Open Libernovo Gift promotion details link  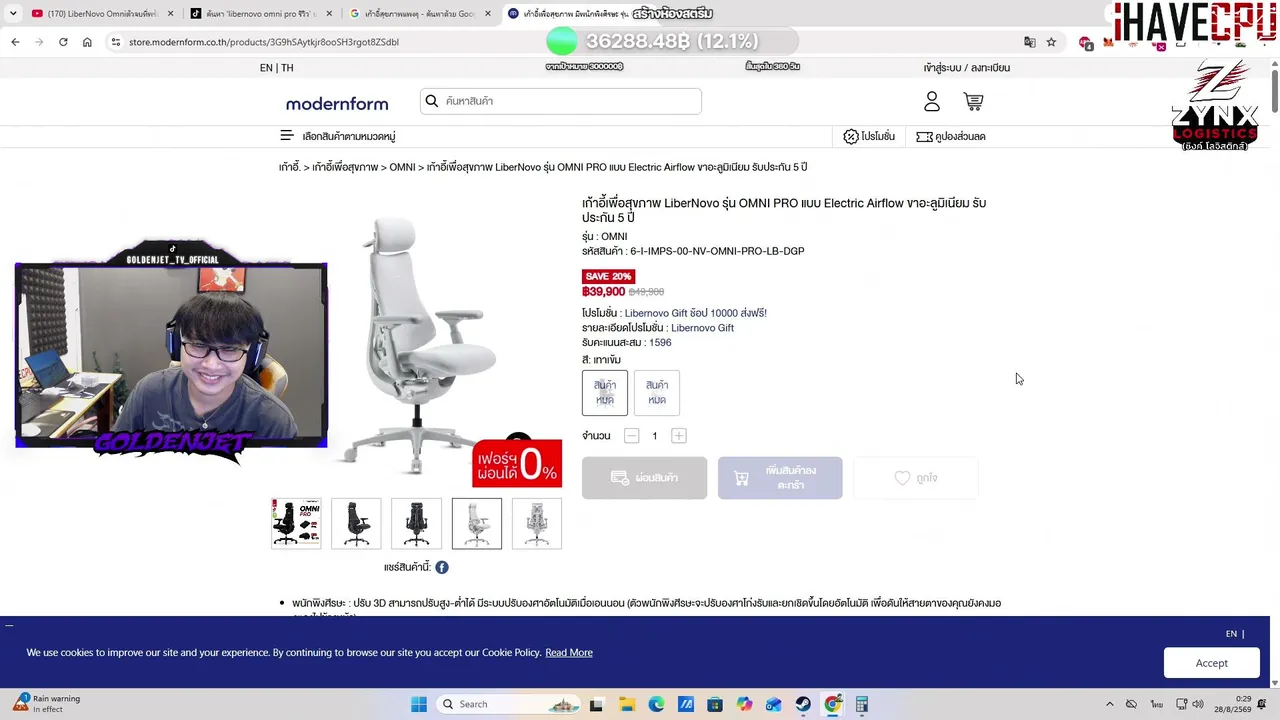point(702,328)
